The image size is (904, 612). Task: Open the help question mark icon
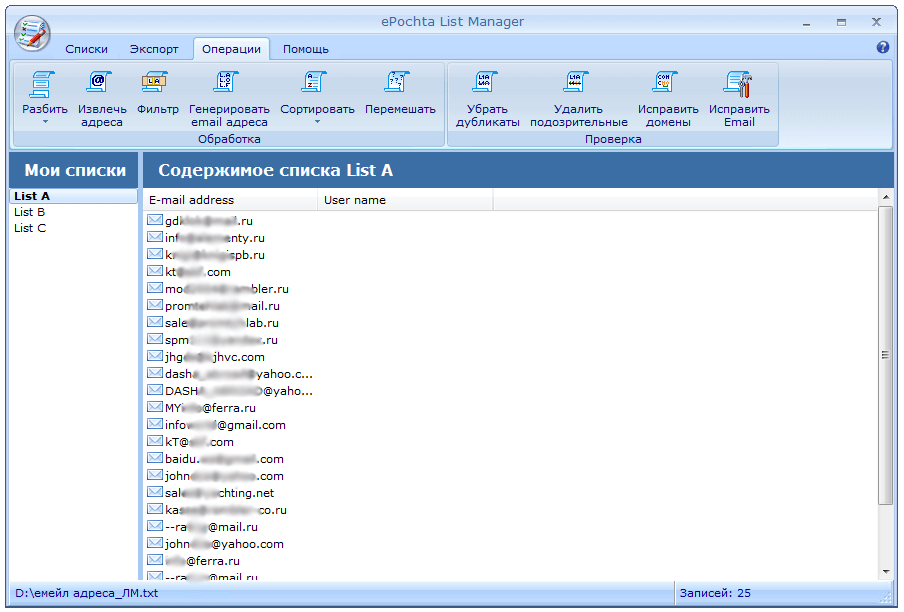coord(883,47)
